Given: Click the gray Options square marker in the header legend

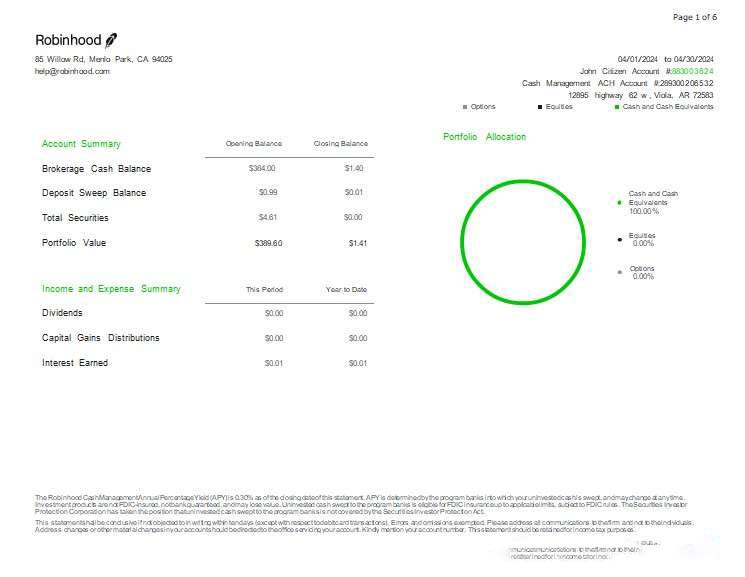Looking at the screenshot, I should pyautogui.click(x=465, y=106).
